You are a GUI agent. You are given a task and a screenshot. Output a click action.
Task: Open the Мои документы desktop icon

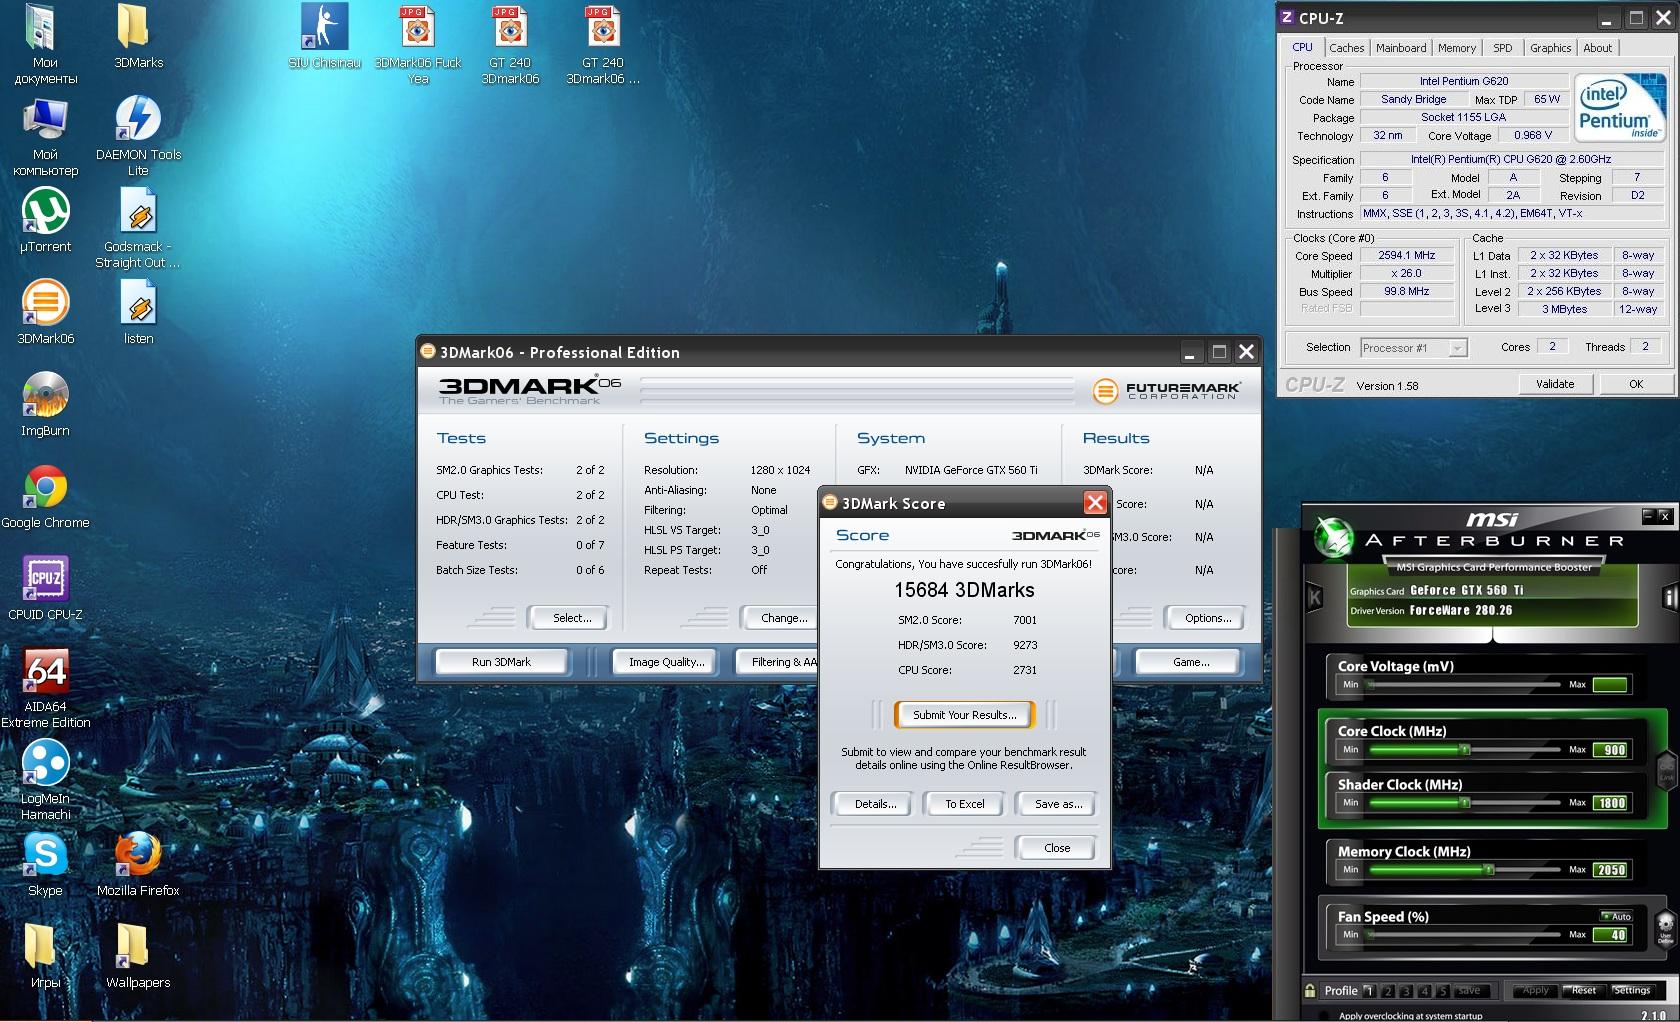pyautogui.click(x=44, y=44)
